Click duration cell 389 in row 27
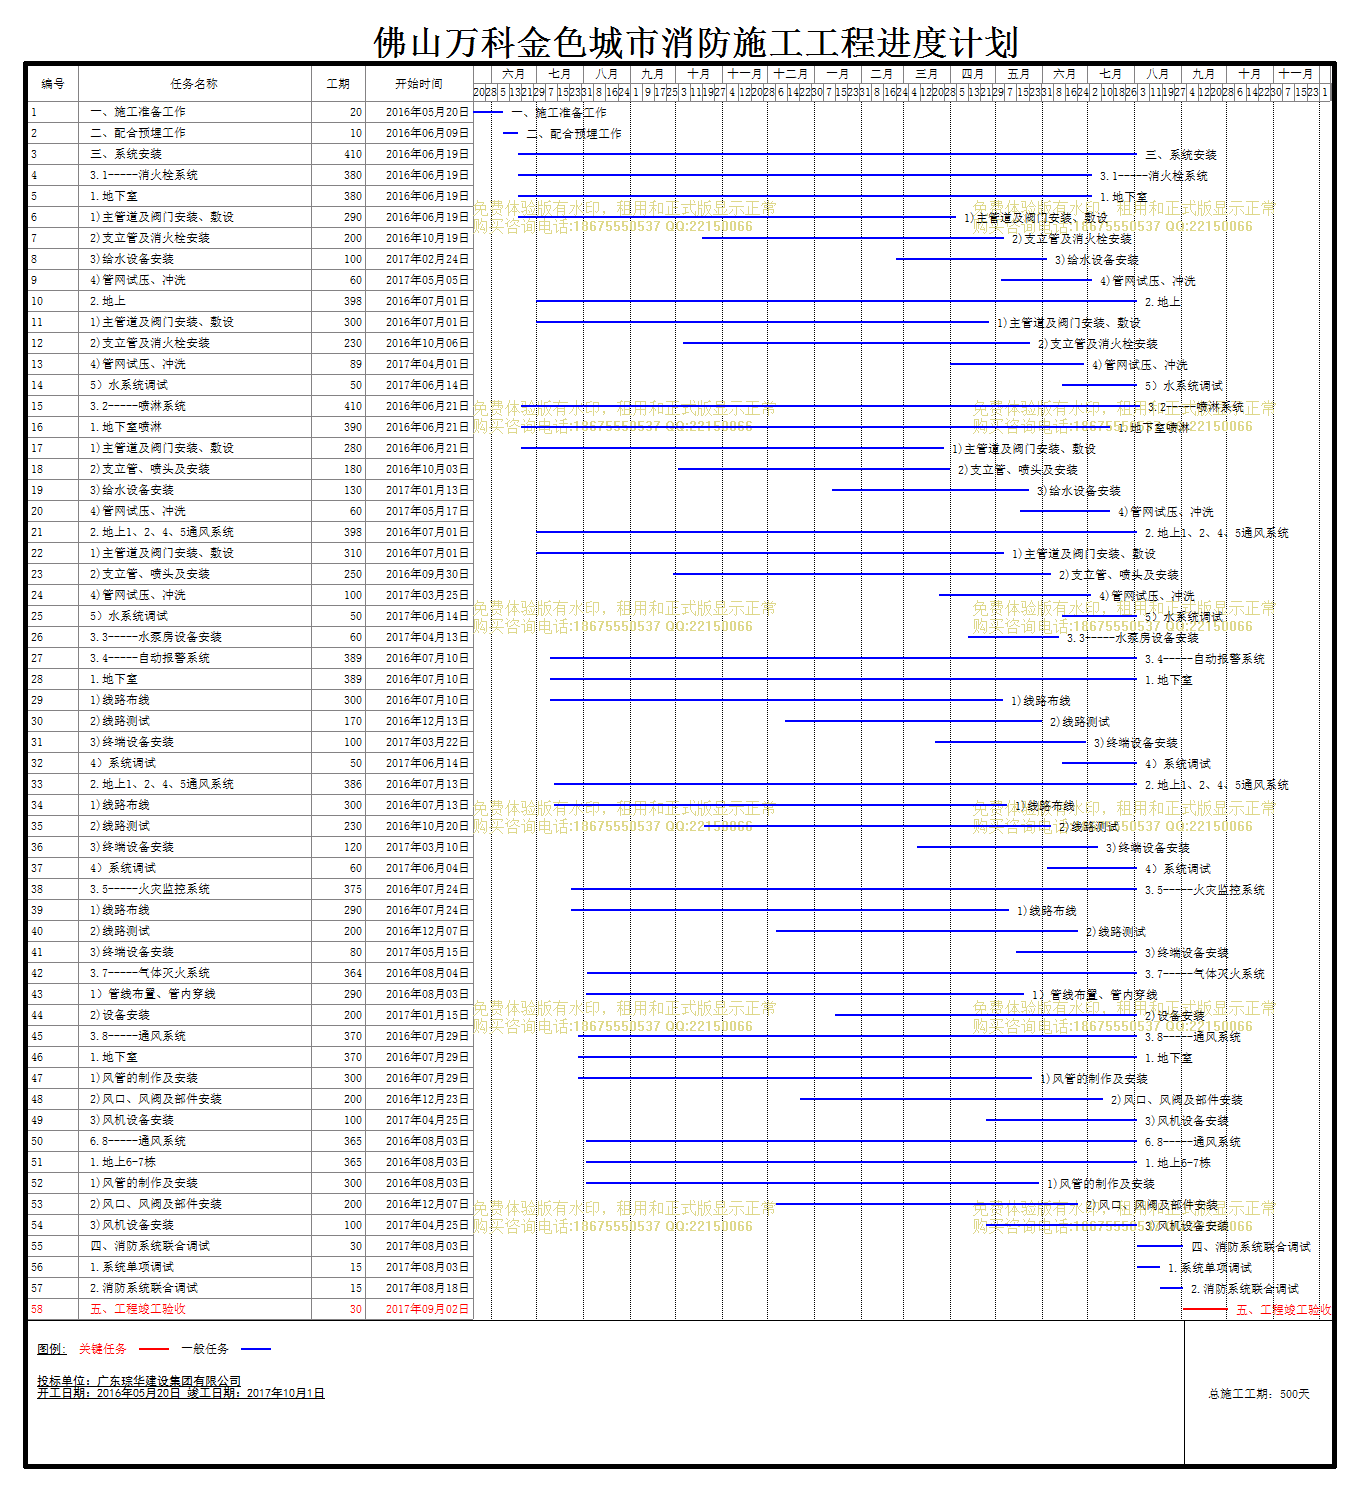Screen dimensions: 1358x1490 (x=338, y=658)
